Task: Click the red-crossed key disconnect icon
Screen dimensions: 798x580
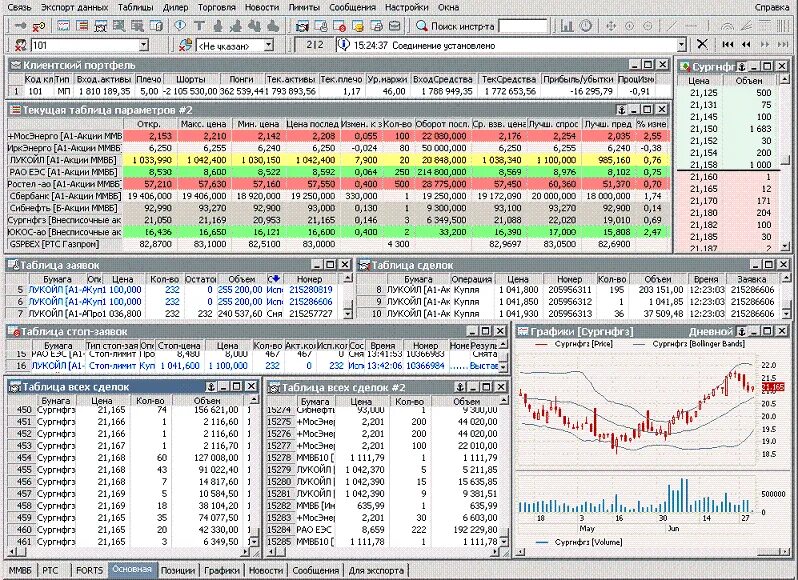Action: click(38, 25)
